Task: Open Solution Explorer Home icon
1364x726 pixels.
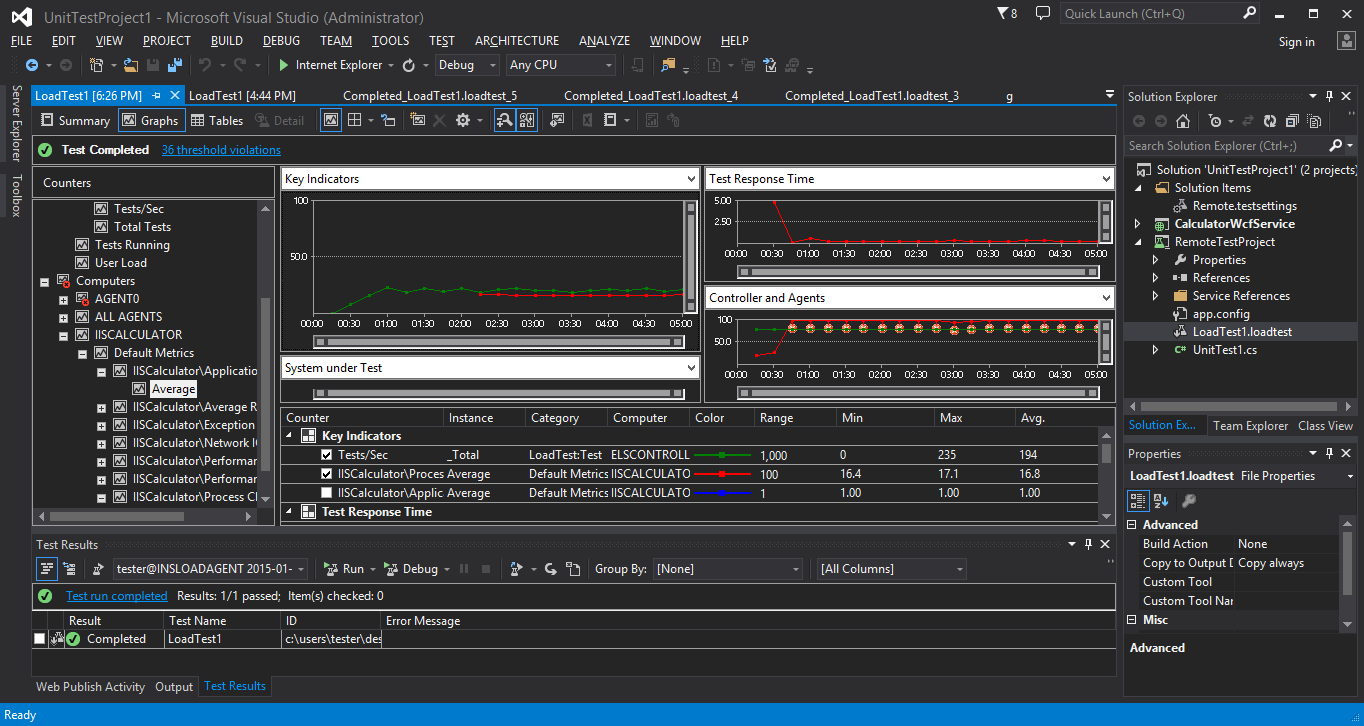Action: (1183, 121)
